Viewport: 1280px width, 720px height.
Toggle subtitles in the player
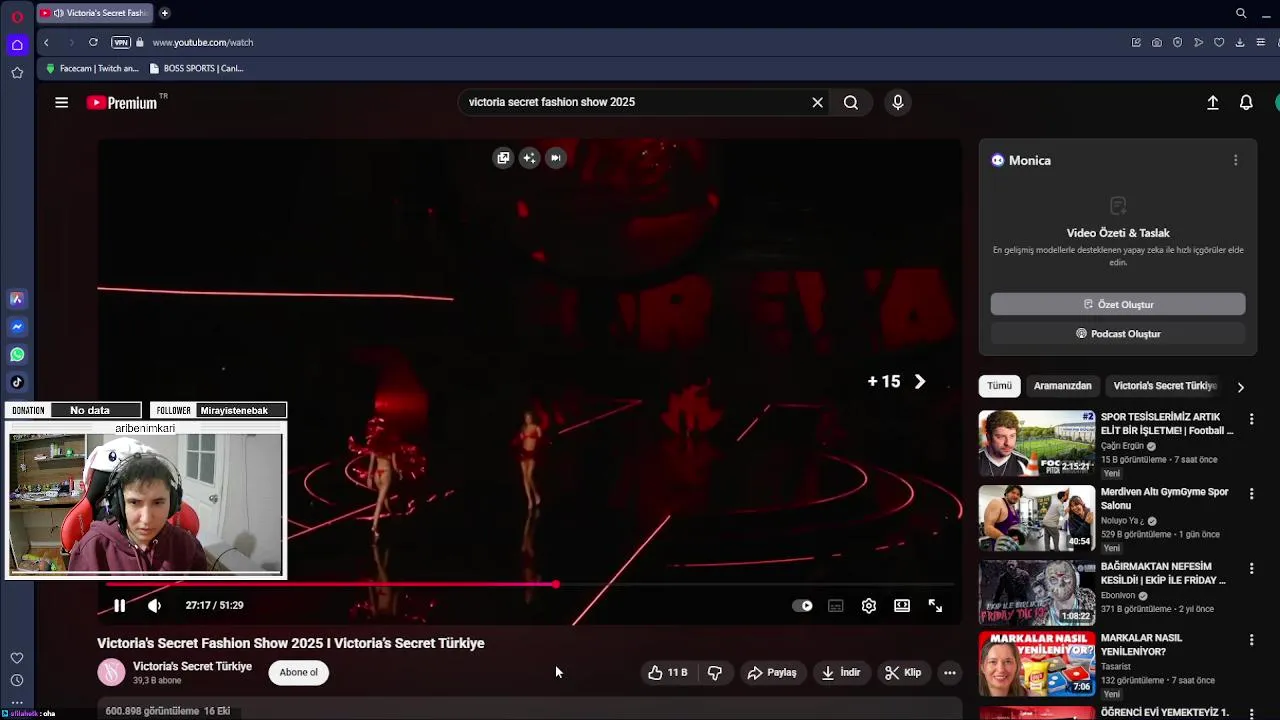point(835,605)
